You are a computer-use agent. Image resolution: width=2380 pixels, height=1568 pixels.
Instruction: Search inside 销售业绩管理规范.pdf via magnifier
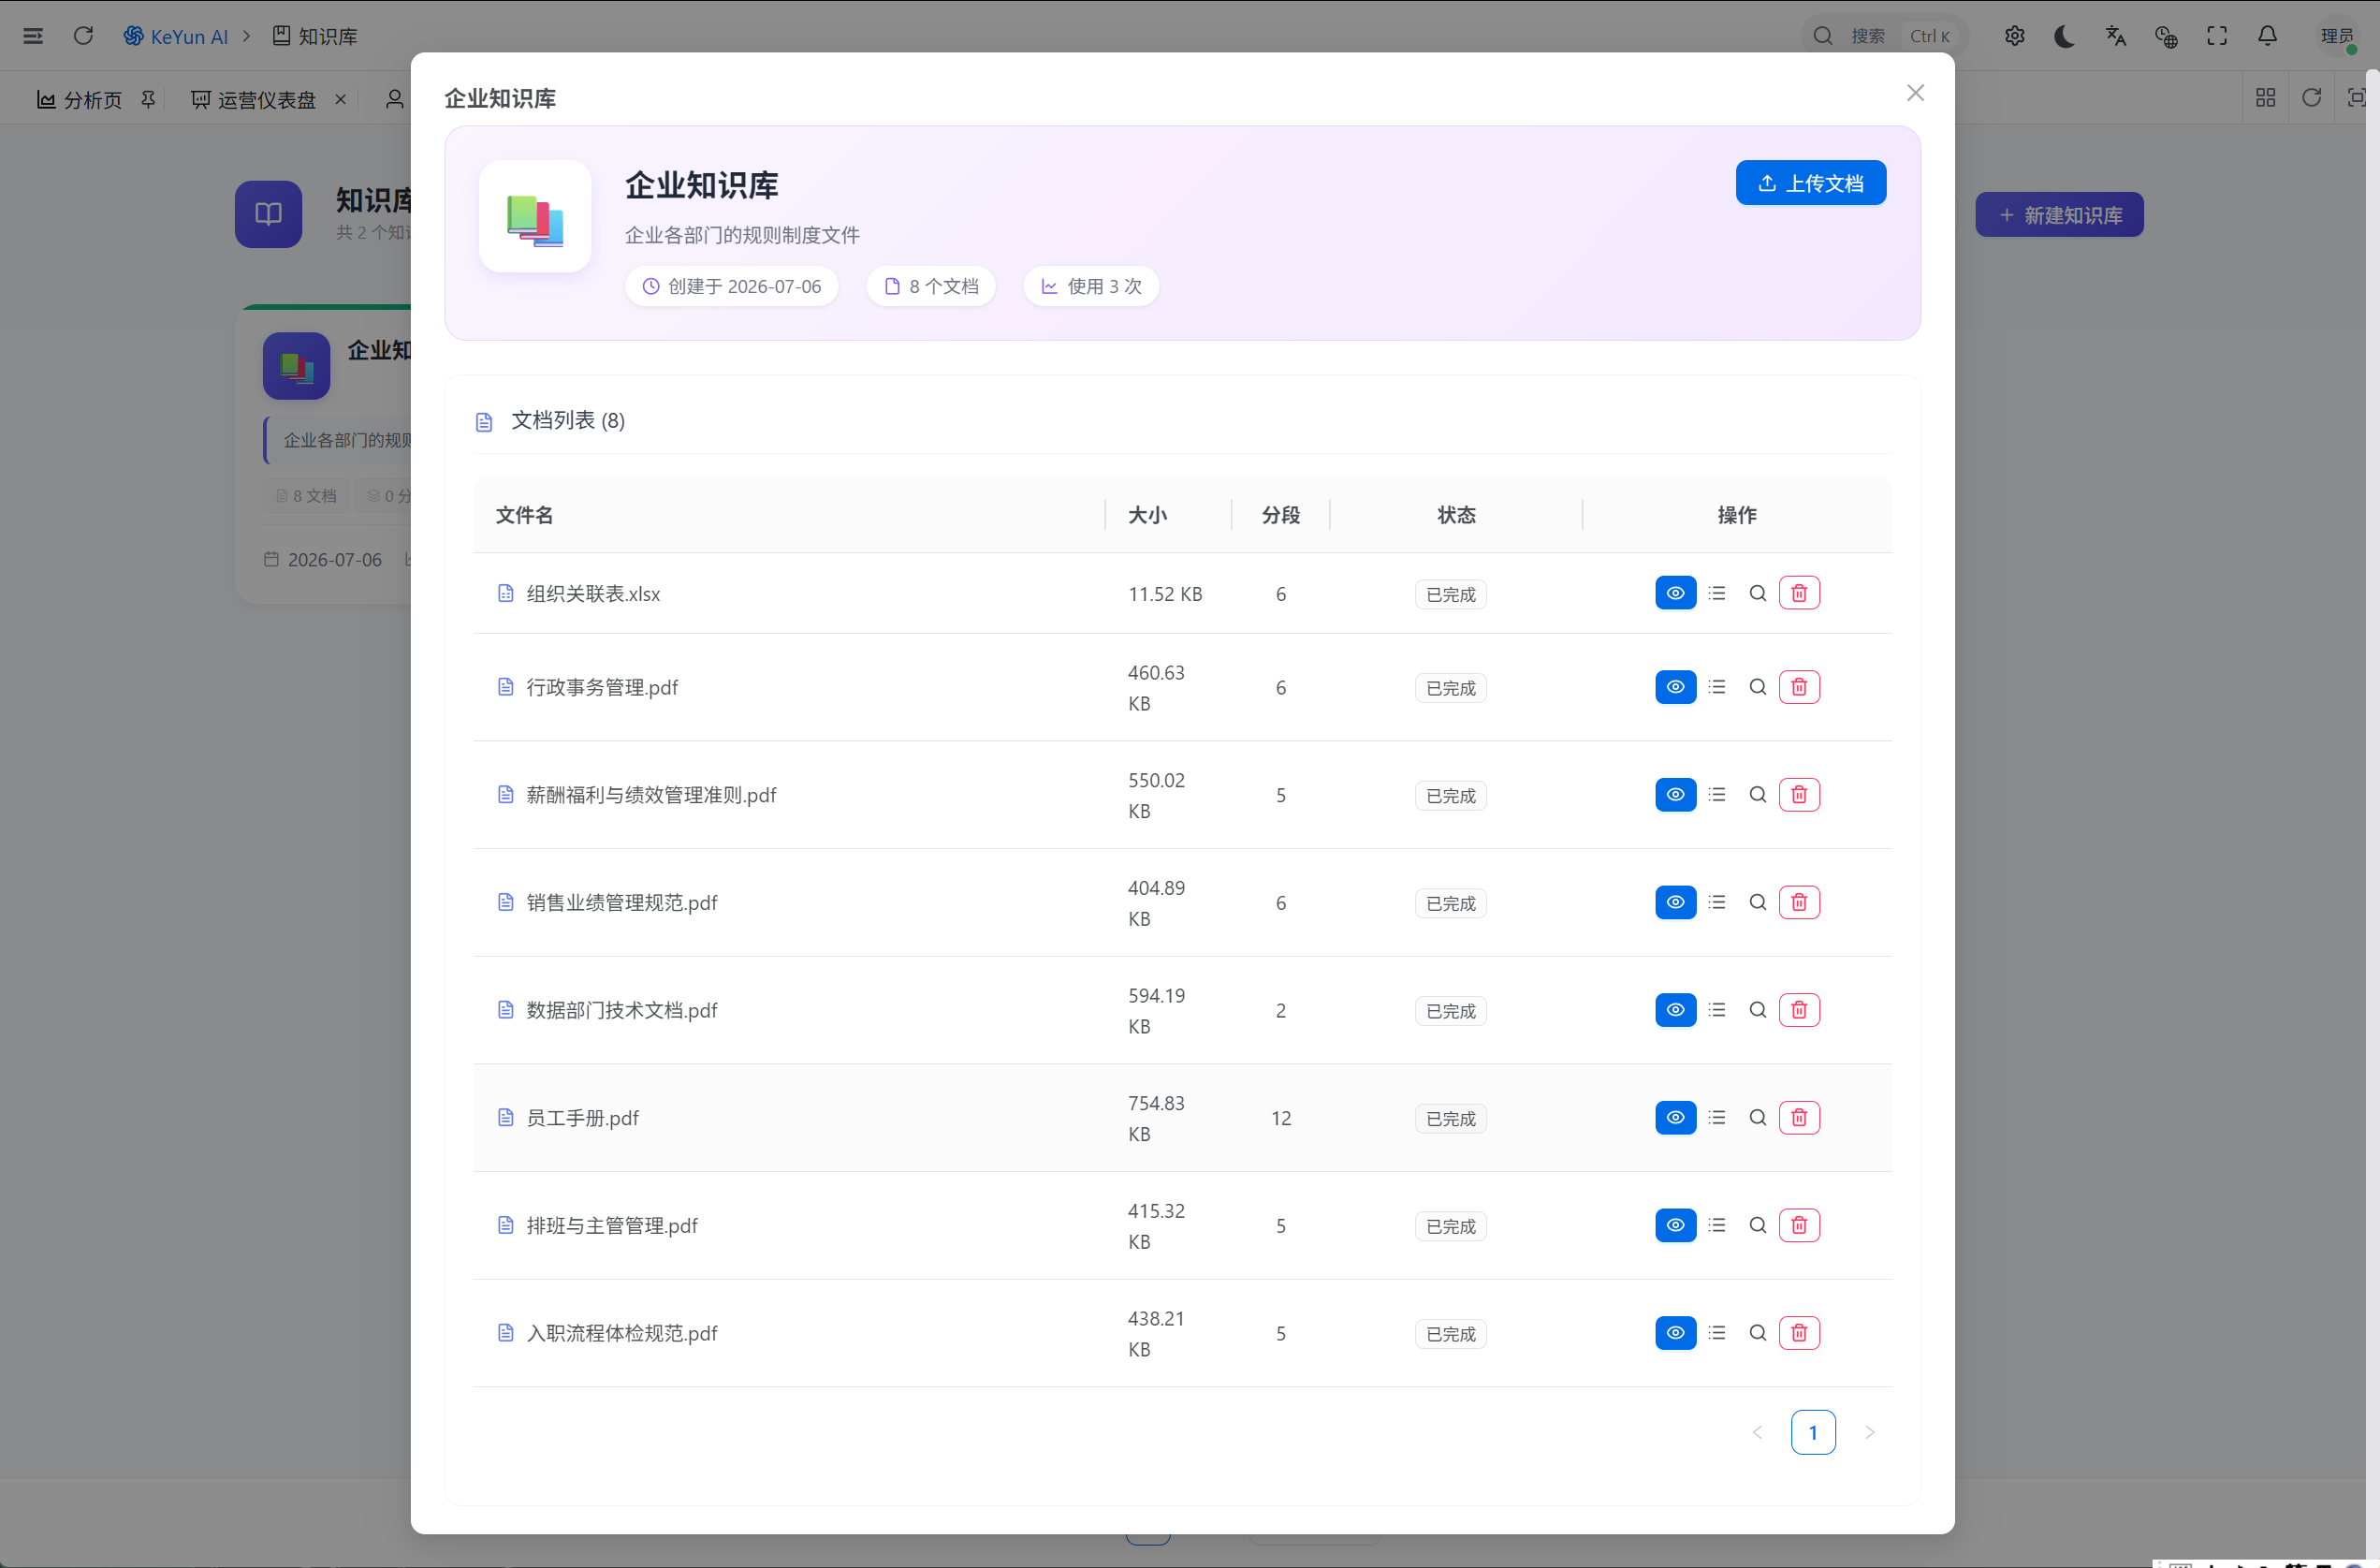1757,902
